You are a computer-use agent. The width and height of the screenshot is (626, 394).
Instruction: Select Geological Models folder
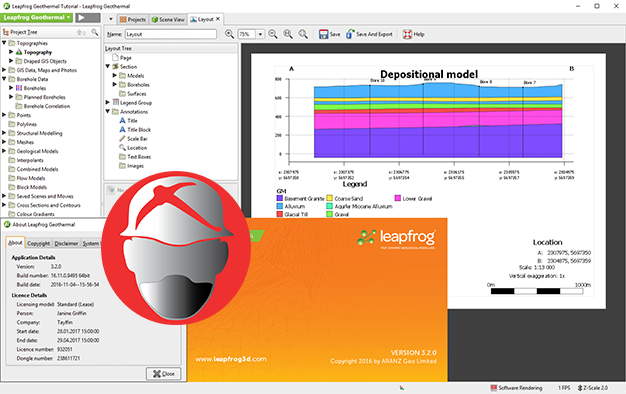(x=37, y=151)
